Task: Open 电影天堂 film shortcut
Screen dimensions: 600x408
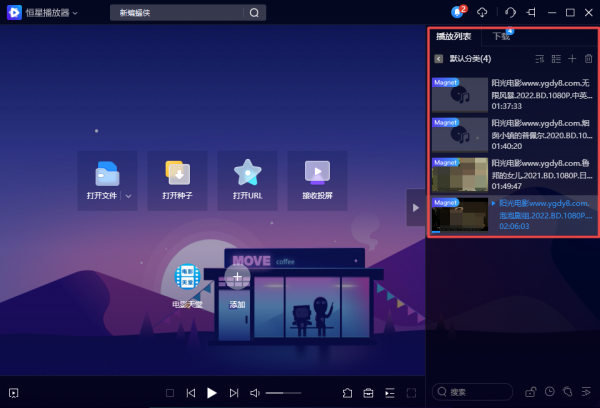Action: [x=187, y=282]
